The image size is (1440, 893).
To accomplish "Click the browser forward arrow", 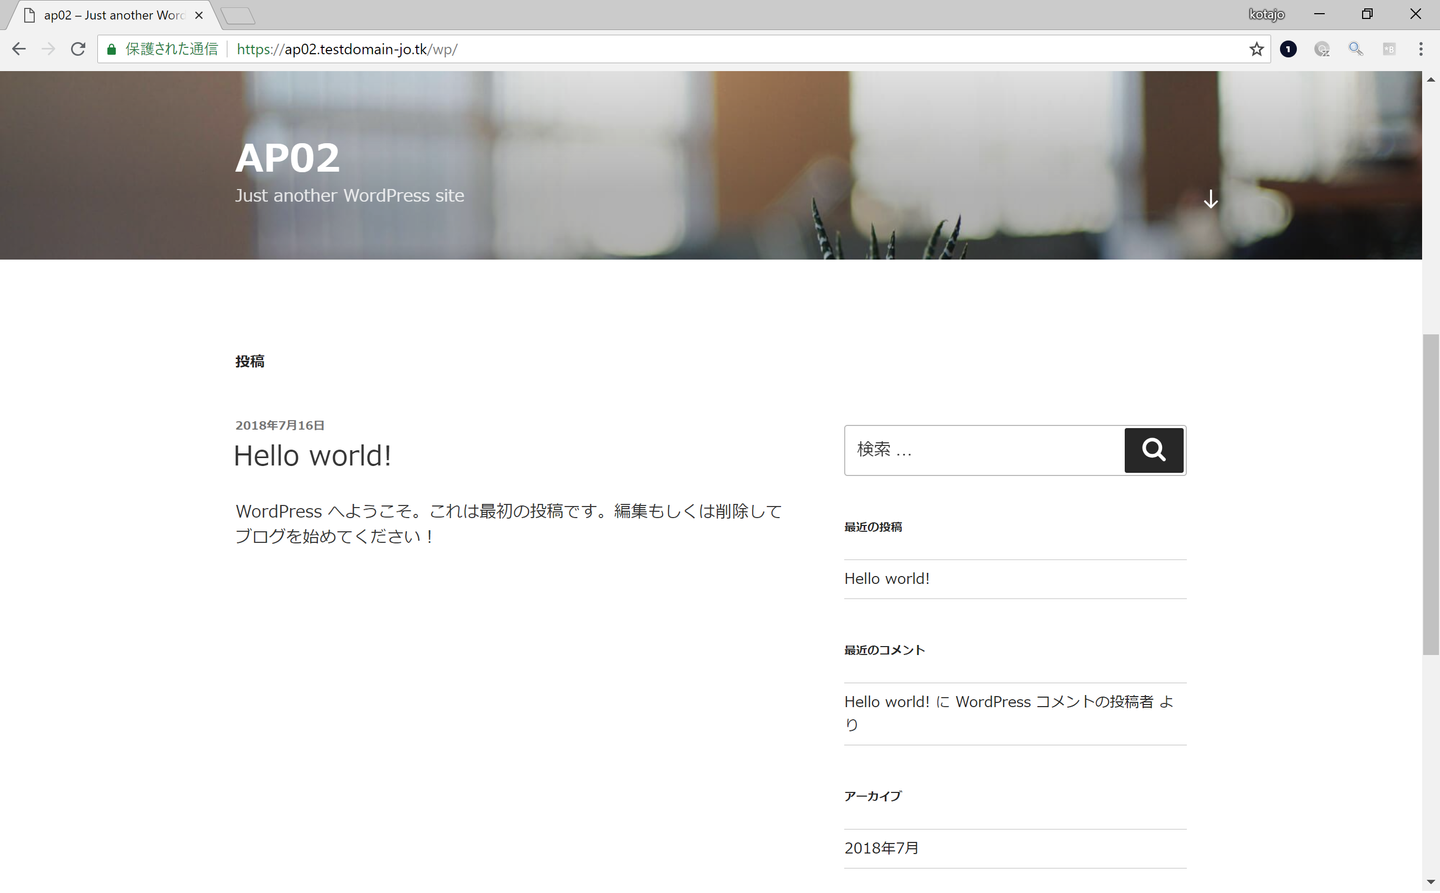I will pyautogui.click(x=48, y=49).
